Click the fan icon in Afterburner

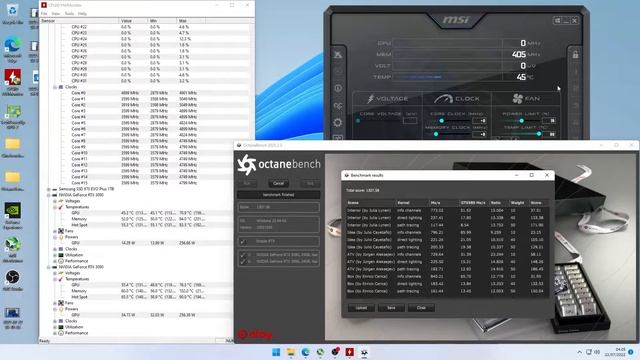(x=518, y=98)
